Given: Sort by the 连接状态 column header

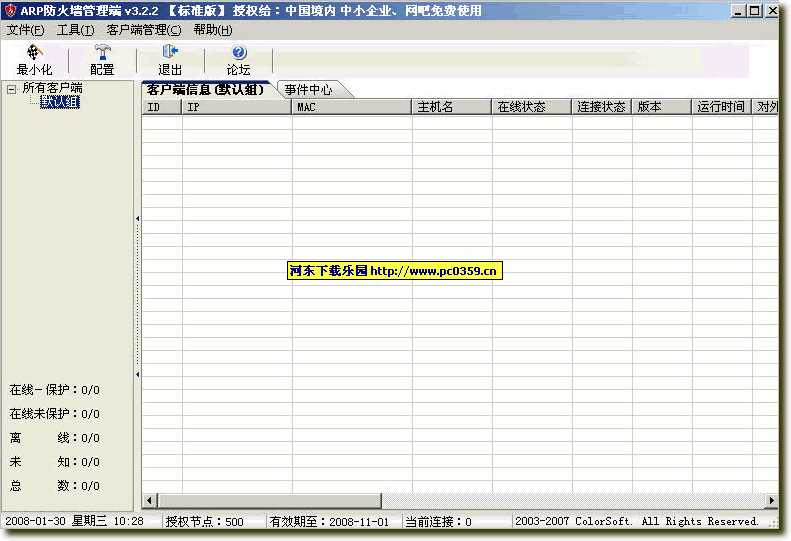Looking at the screenshot, I should [x=601, y=107].
